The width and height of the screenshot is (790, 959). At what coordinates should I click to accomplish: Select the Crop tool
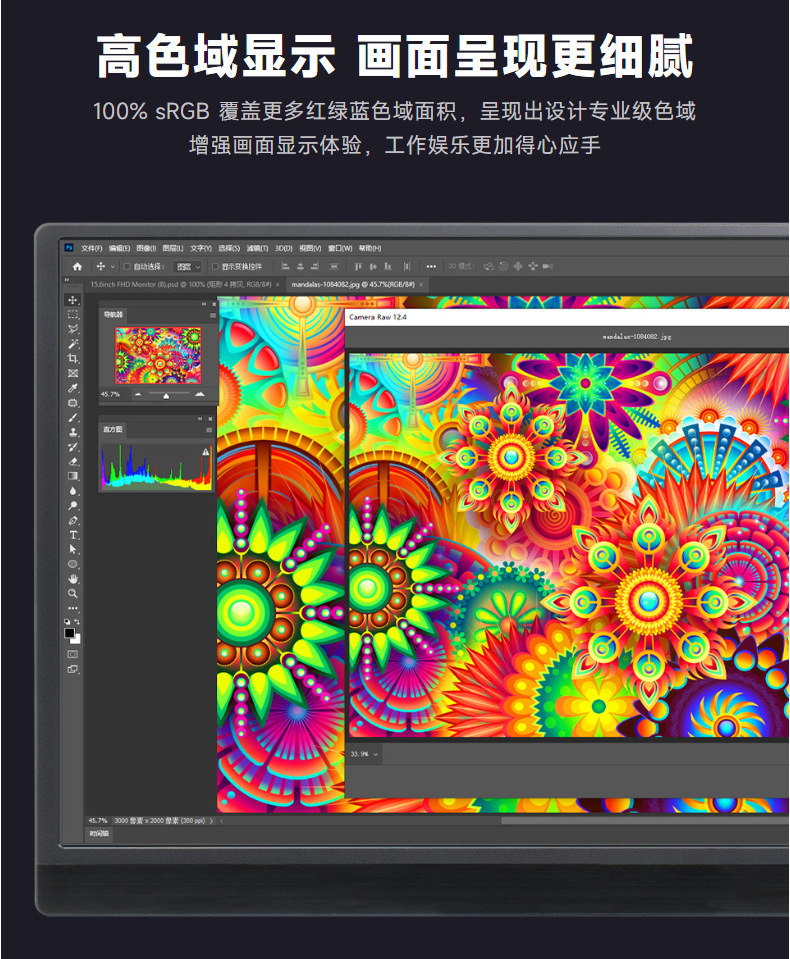click(73, 358)
